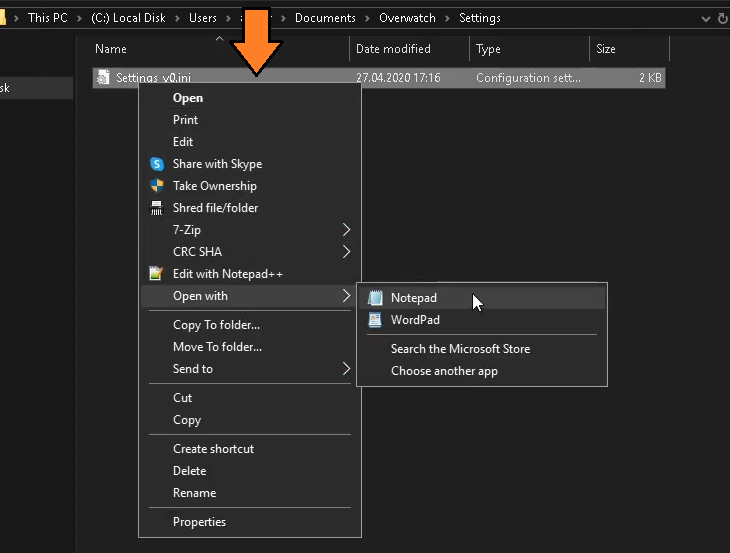Click the Settings_v0.ini file icon
The image size is (730, 553).
103,78
